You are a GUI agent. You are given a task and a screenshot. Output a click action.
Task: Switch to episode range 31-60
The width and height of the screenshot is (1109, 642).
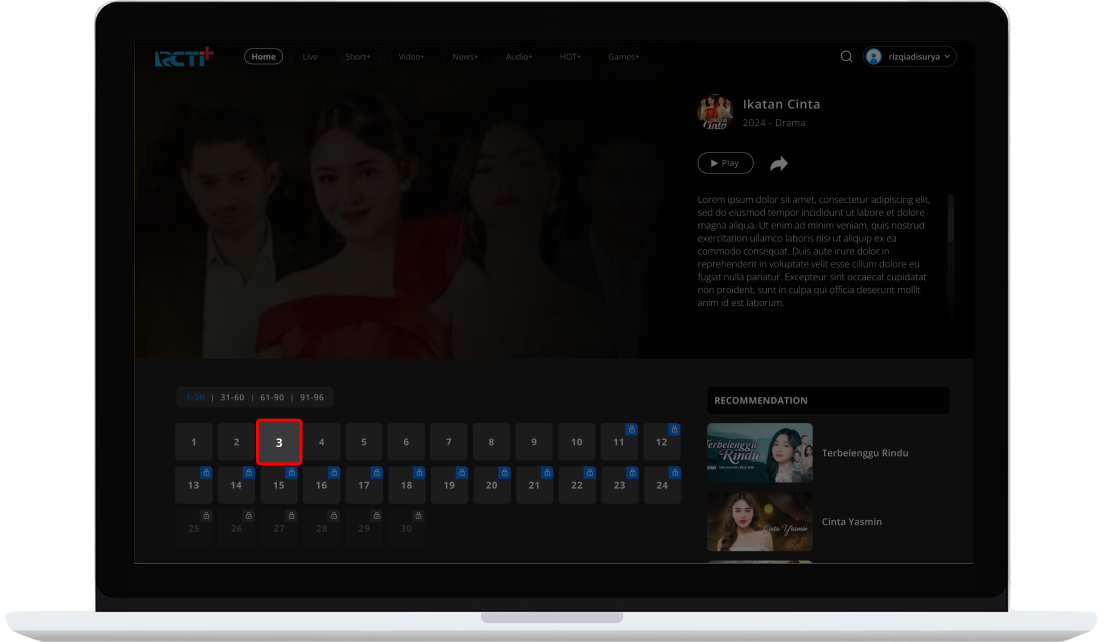pos(232,397)
